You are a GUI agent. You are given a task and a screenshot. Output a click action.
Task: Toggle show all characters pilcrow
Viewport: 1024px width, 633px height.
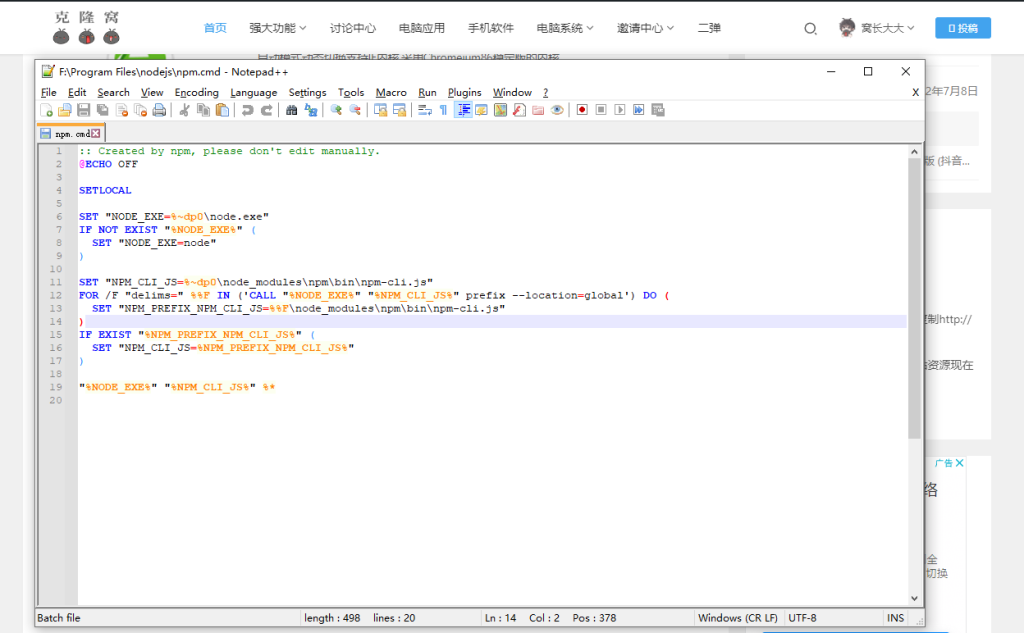point(443,110)
